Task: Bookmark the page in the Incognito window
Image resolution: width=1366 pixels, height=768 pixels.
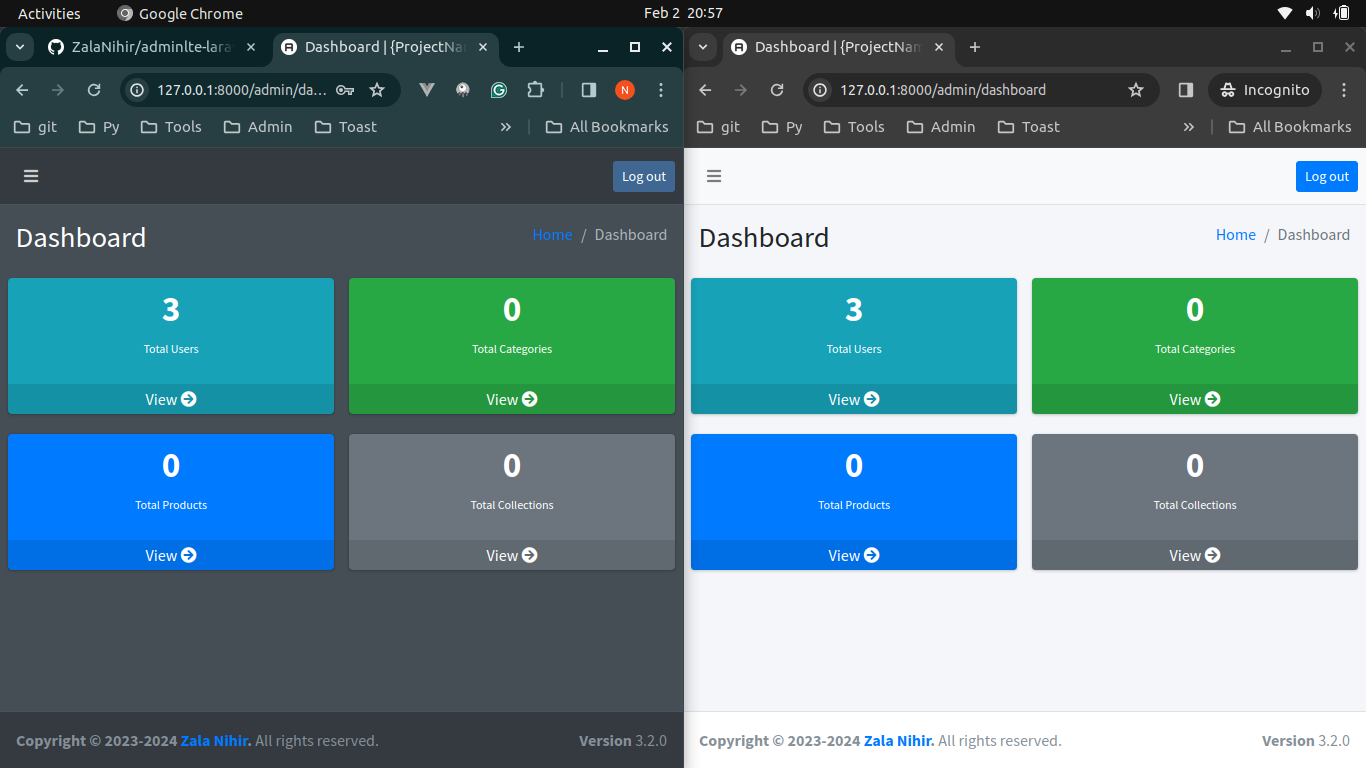Action: coord(1136,90)
